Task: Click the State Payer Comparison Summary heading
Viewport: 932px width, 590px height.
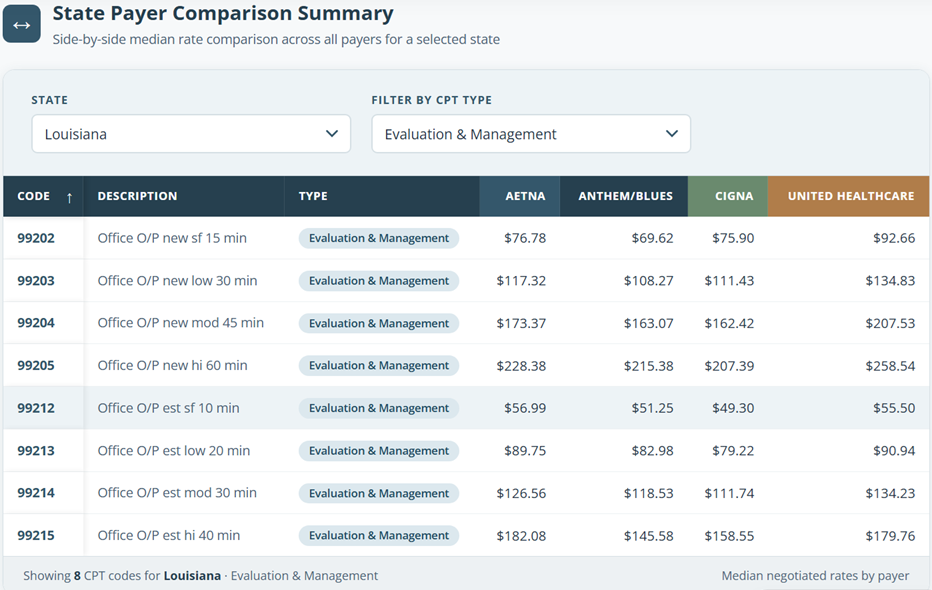Action: click(x=223, y=13)
